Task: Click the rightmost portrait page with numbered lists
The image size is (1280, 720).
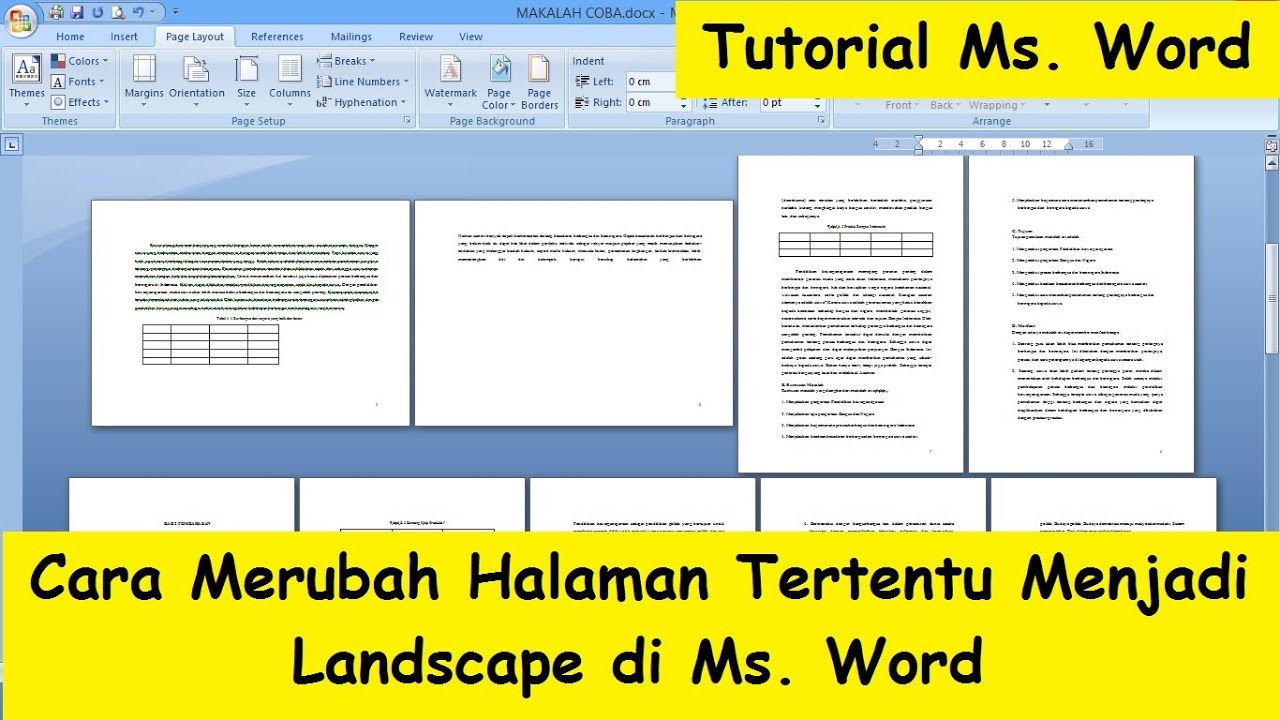Action: [x=1081, y=314]
